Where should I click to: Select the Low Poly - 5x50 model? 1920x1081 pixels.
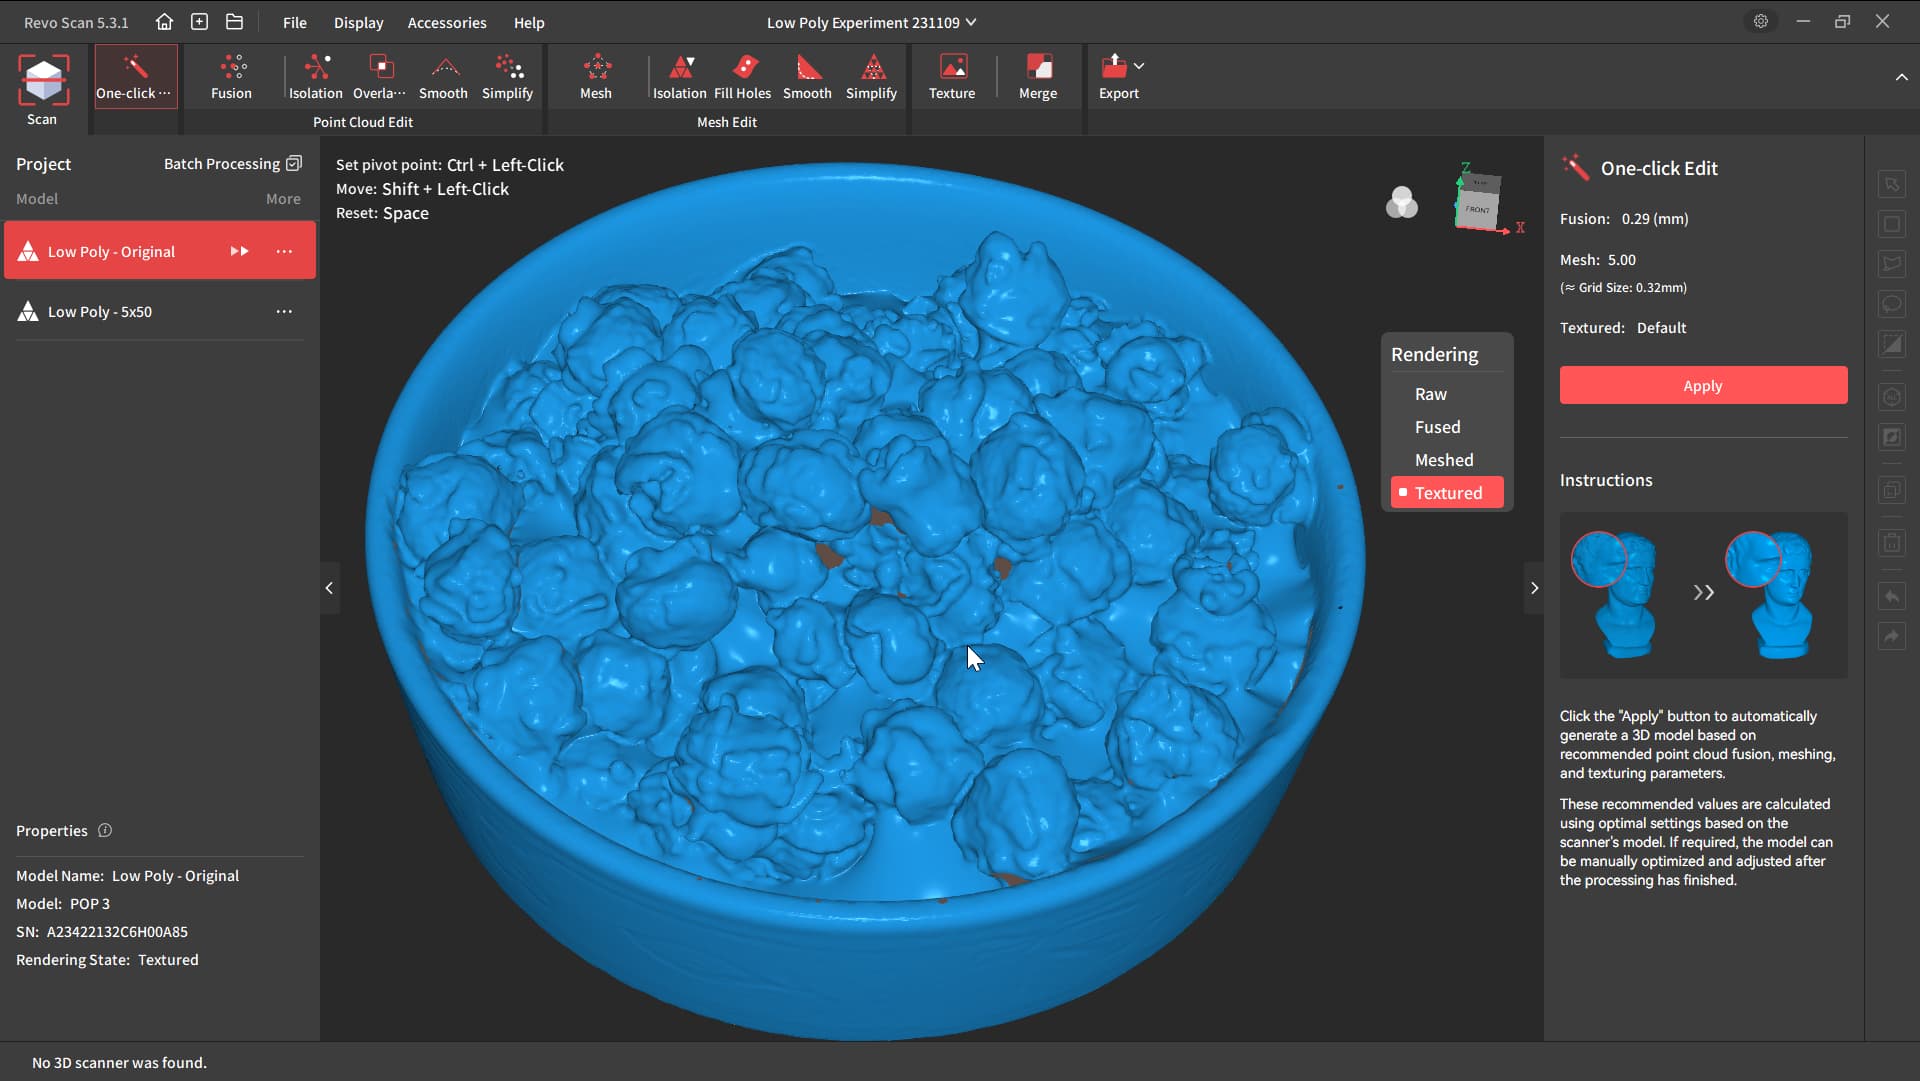coord(100,312)
